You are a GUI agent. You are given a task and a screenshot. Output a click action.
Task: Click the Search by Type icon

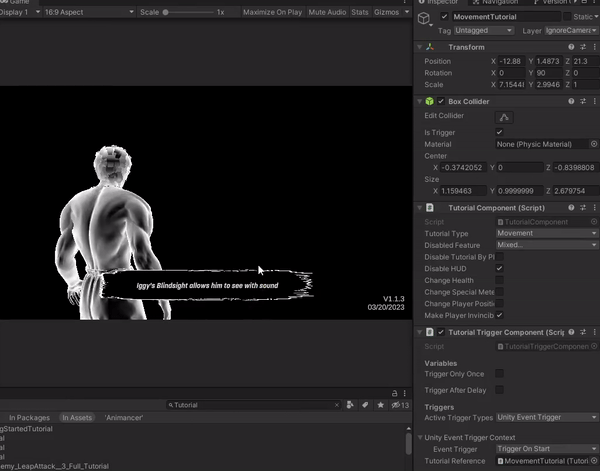pyautogui.click(x=350, y=405)
